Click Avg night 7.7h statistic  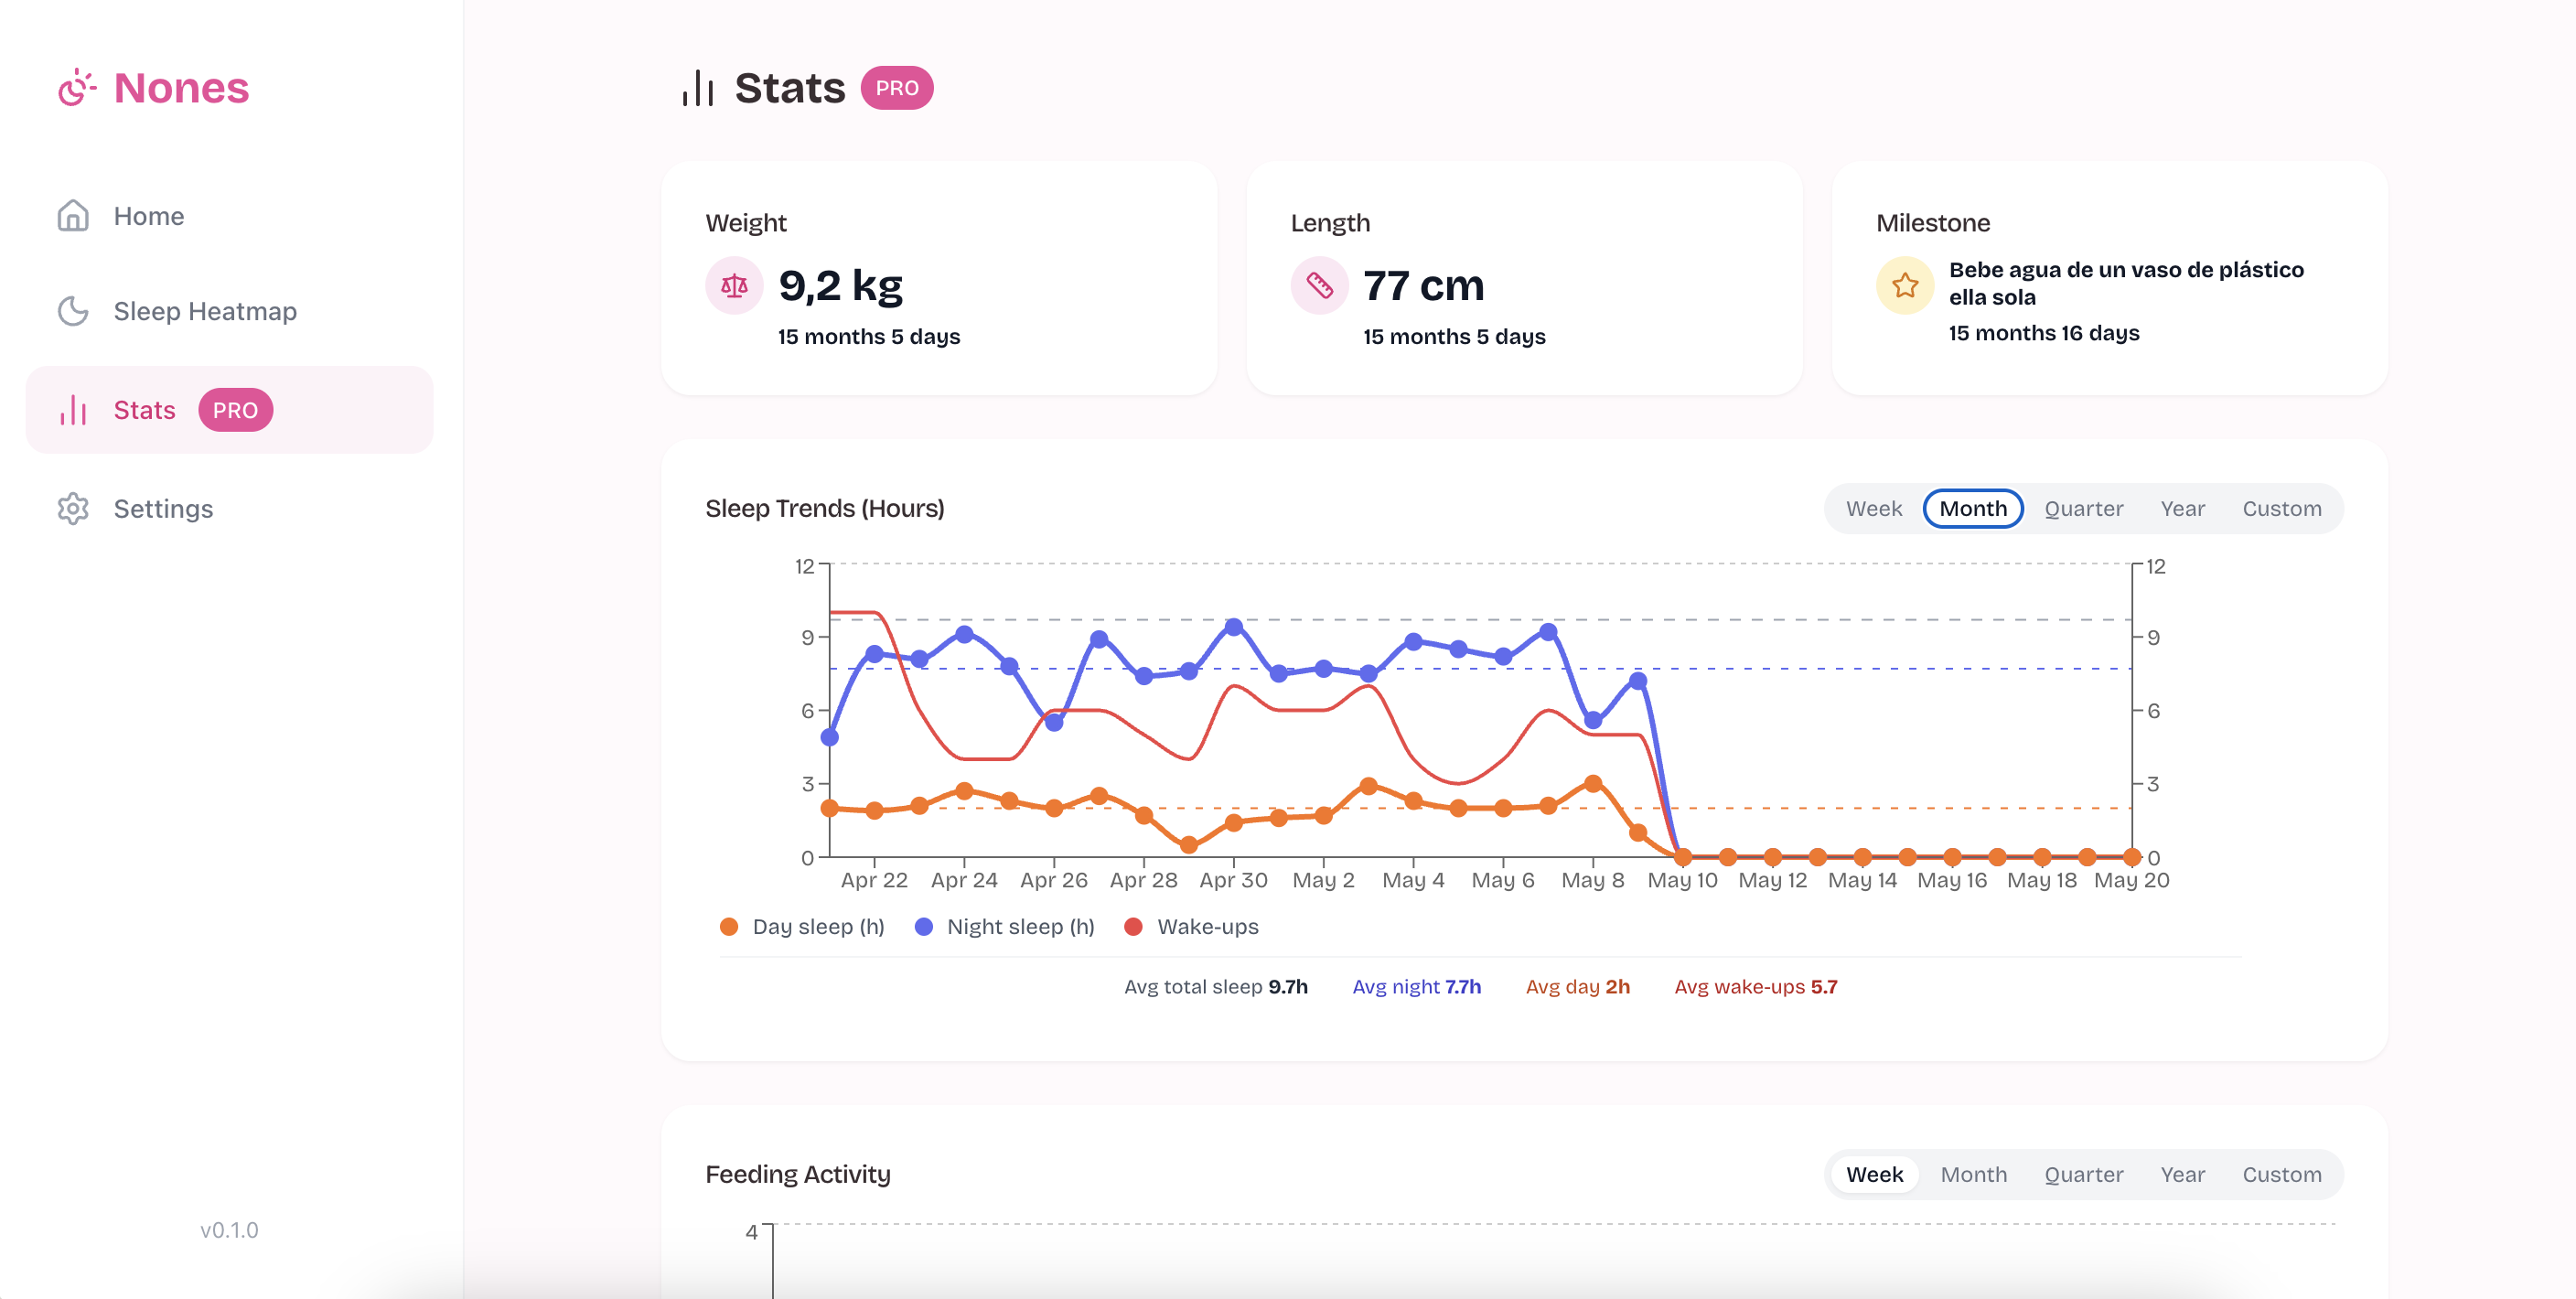click(x=1416, y=987)
